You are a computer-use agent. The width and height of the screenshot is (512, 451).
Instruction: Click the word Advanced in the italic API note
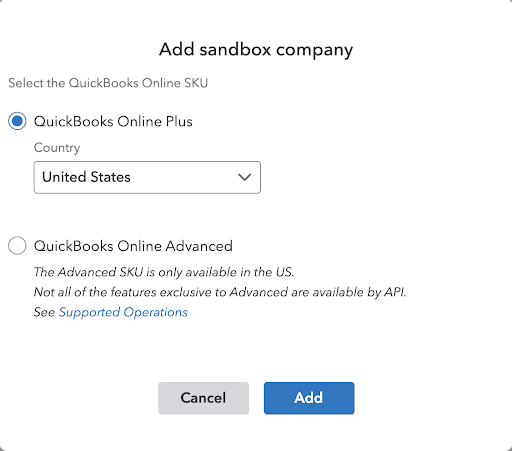259,292
